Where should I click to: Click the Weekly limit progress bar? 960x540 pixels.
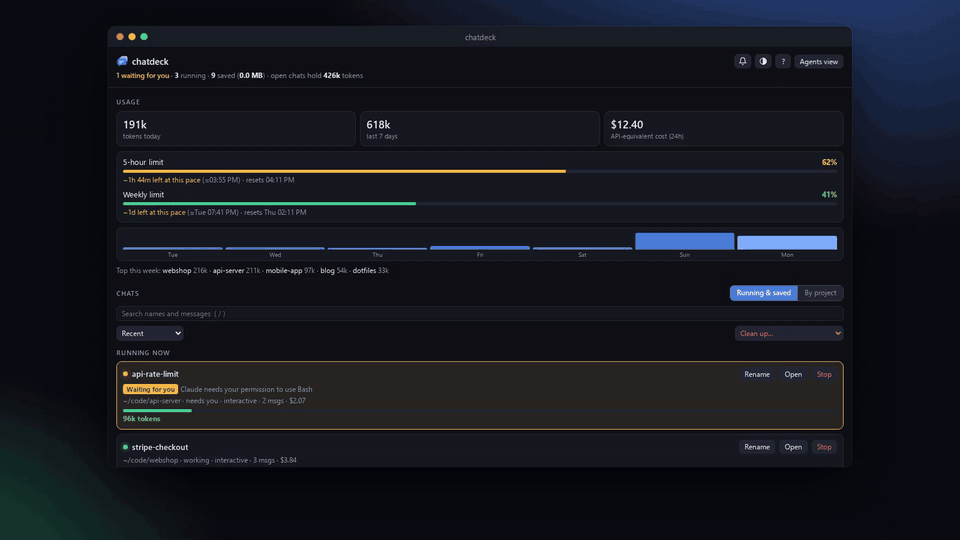[479, 203]
